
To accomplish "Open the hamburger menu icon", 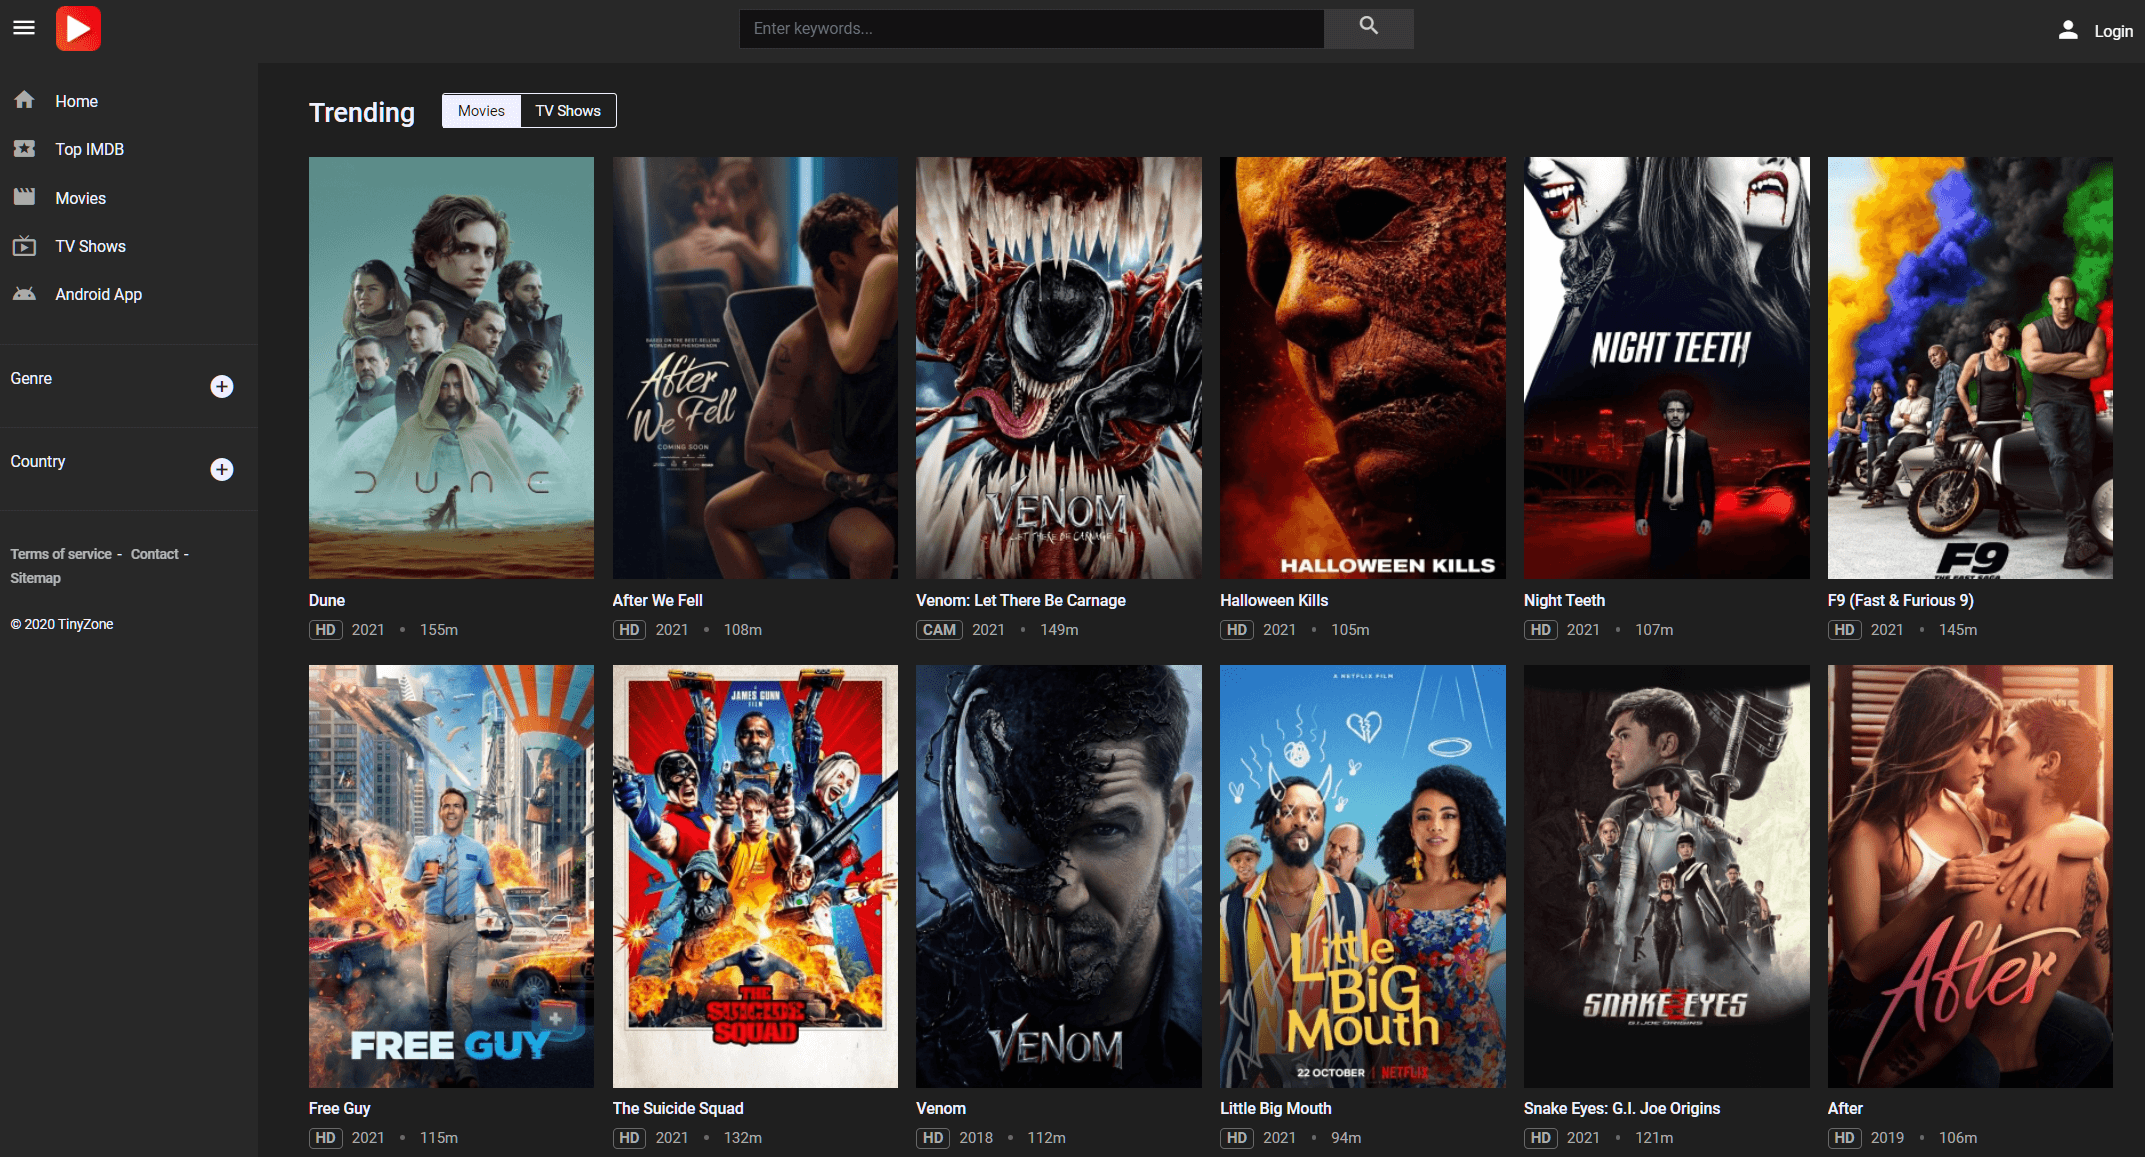I will [24, 28].
